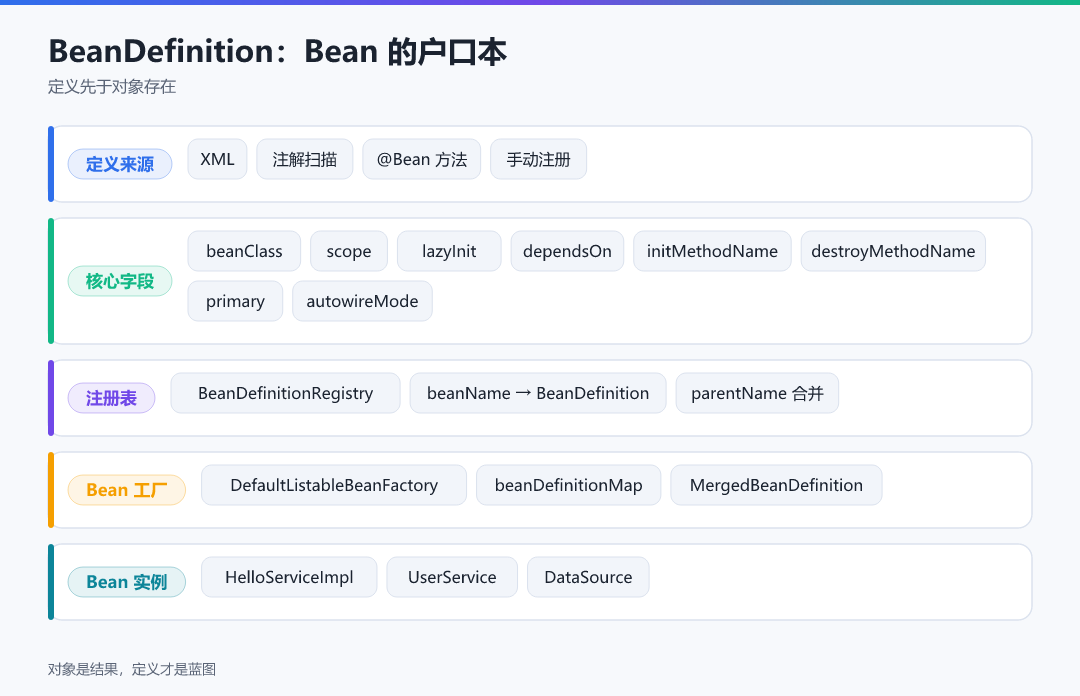Click the 定义来源 category label
The height and width of the screenshot is (696, 1080).
[120, 164]
